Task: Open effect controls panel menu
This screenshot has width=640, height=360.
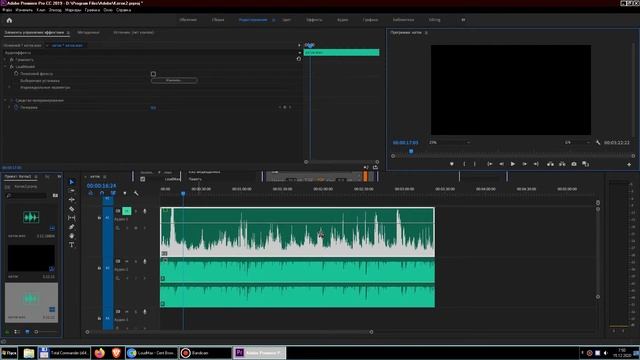Action: [x=68, y=33]
